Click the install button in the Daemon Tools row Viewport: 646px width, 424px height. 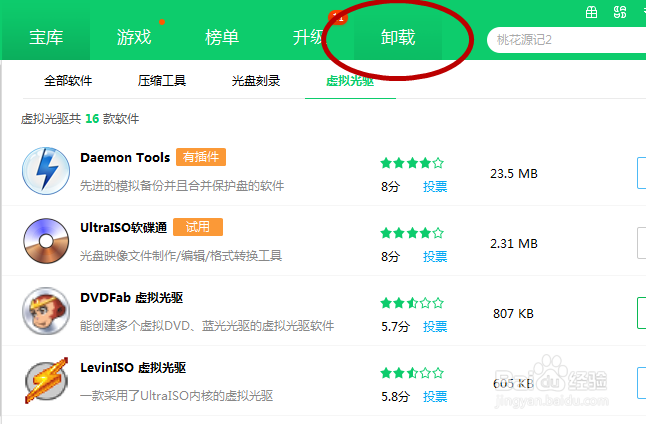[x=641, y=173]
